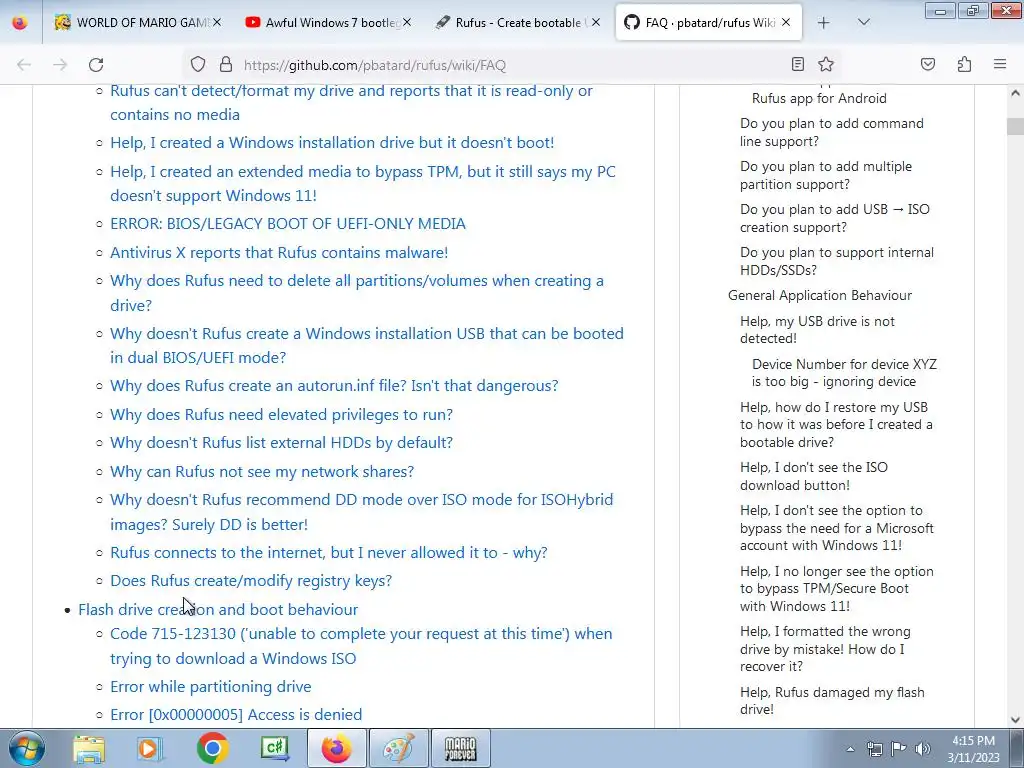Screen dimensions: 1024x768
Task: Click the network tray icon
Action: point(874,749)
